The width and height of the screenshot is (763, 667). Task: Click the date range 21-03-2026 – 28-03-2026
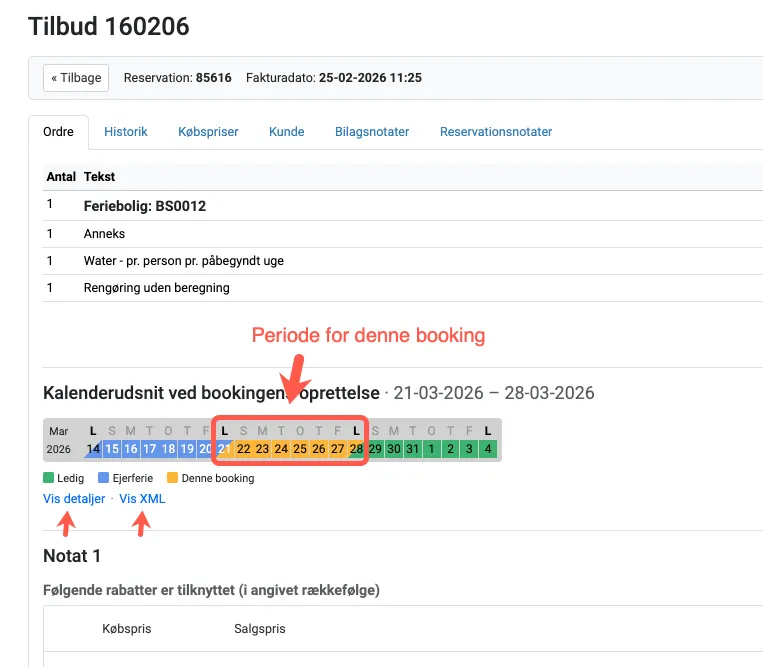[494, 393]
